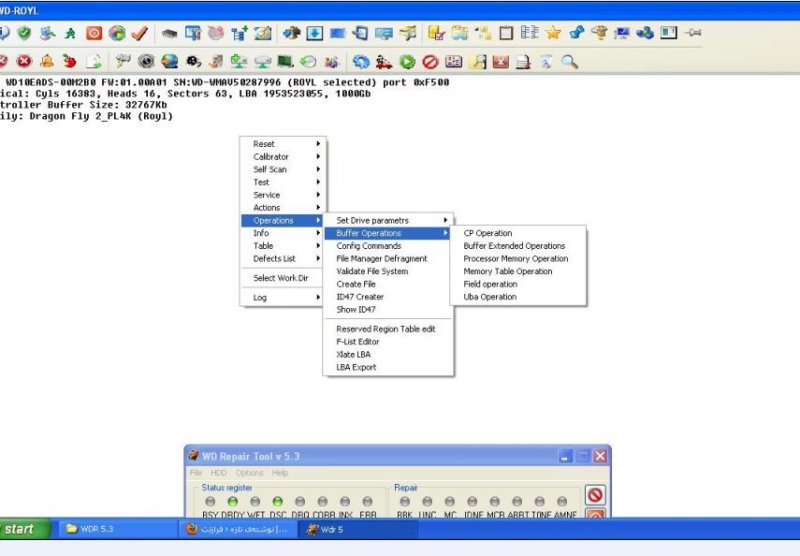Select Buffer Extended Operations
This screenshot has width=800, height=556.
click(x=518, y=246)
